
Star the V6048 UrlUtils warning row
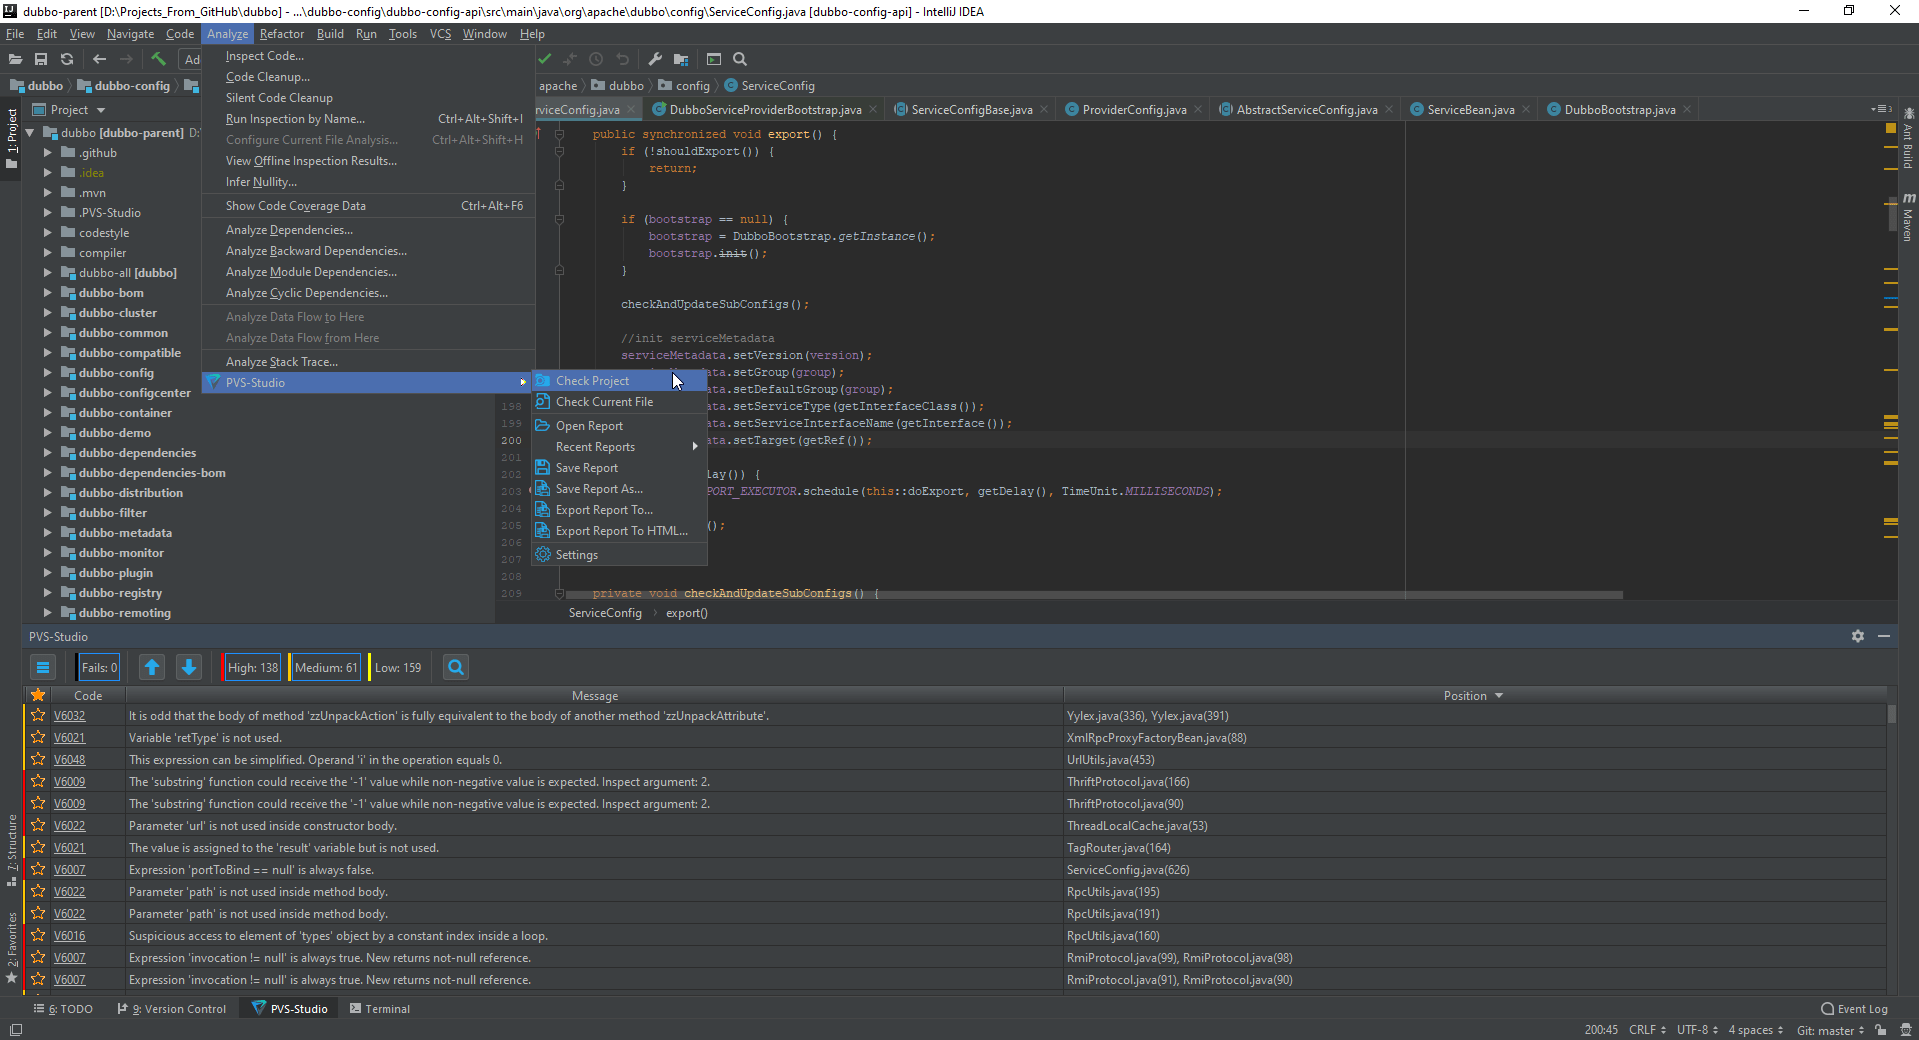(38, 759)
